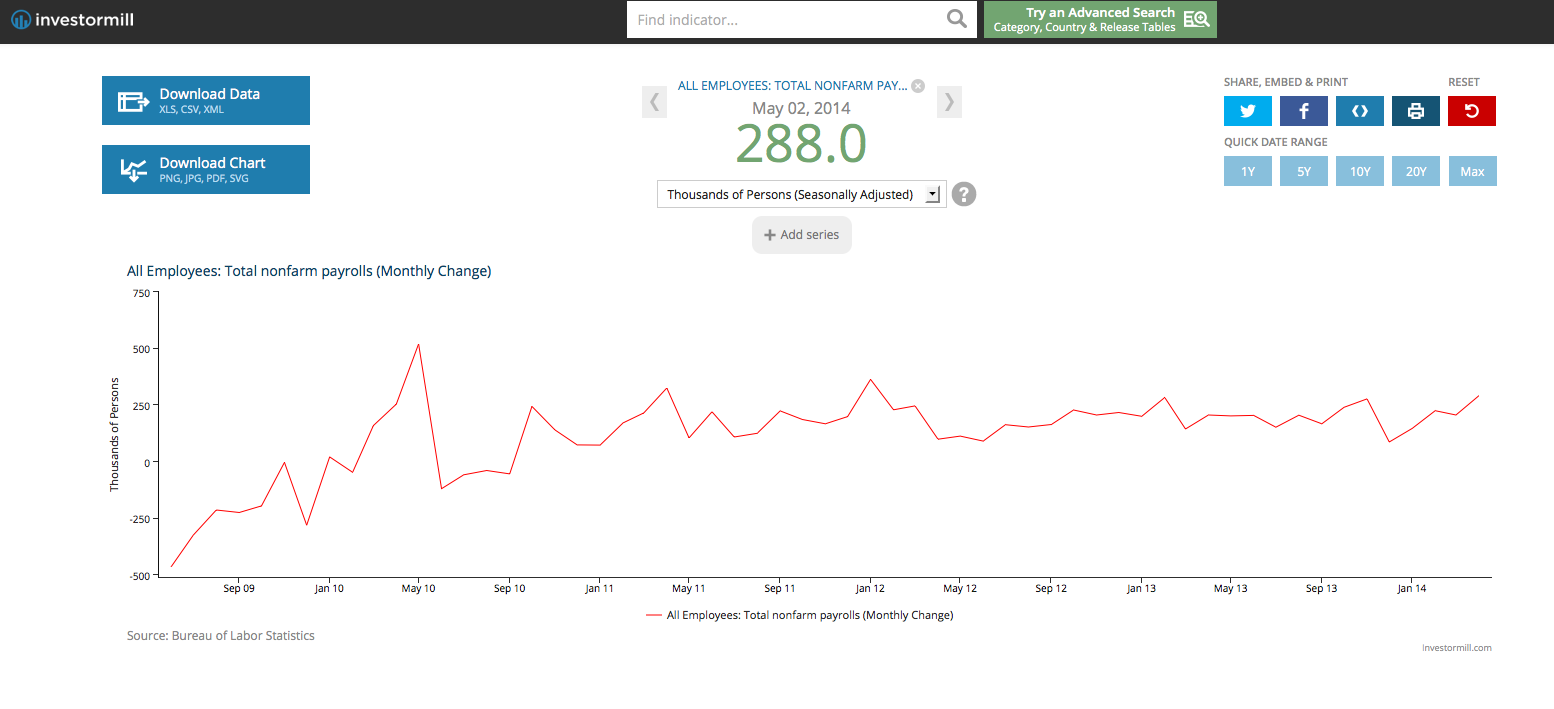Open the gray help question mark

point(963,194)
